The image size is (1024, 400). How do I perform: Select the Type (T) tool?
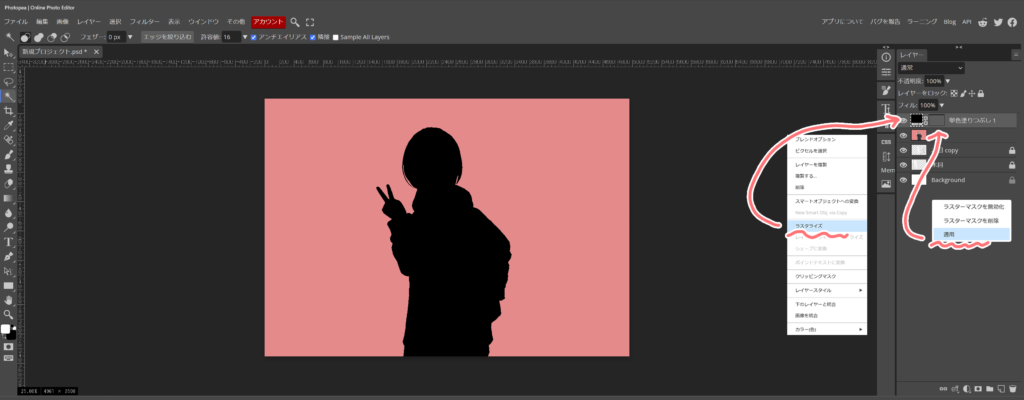click(x=8, y=241)
